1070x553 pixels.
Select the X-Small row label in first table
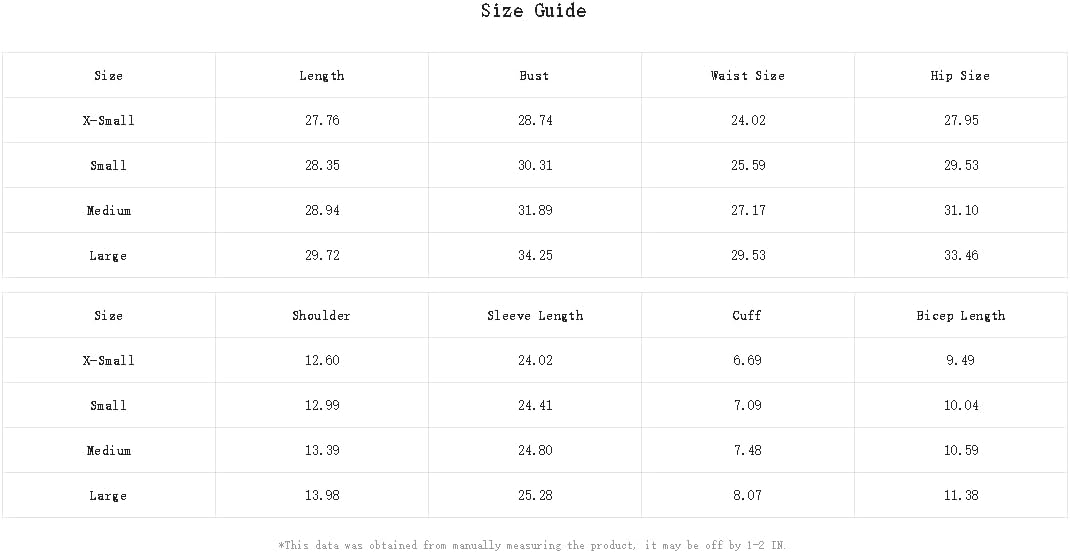click(x=109, y=120)
